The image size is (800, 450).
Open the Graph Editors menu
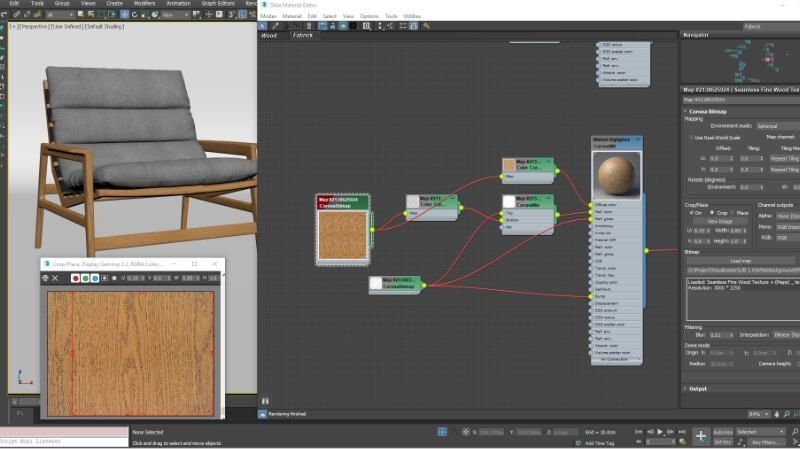(218, 3)
